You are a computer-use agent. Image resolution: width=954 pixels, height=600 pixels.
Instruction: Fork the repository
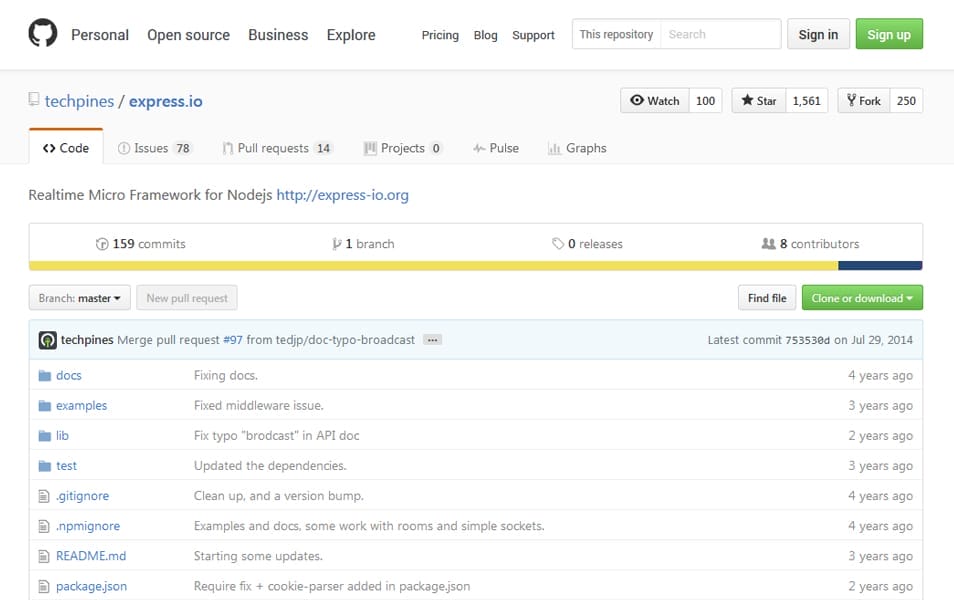click(x=863, y=101)
